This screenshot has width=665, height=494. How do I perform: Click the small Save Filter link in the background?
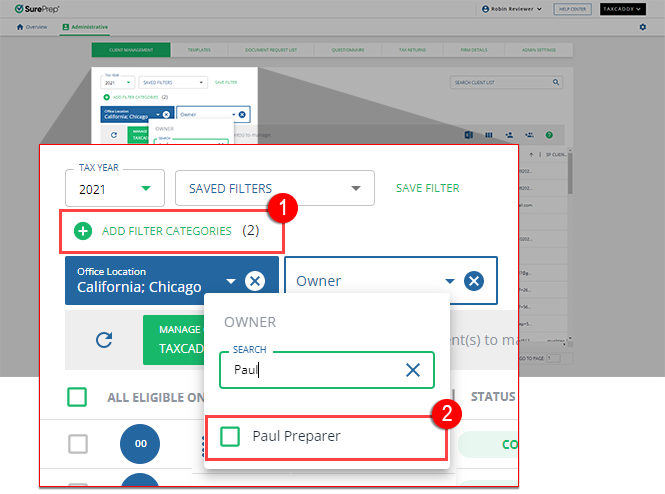[226, 82]
